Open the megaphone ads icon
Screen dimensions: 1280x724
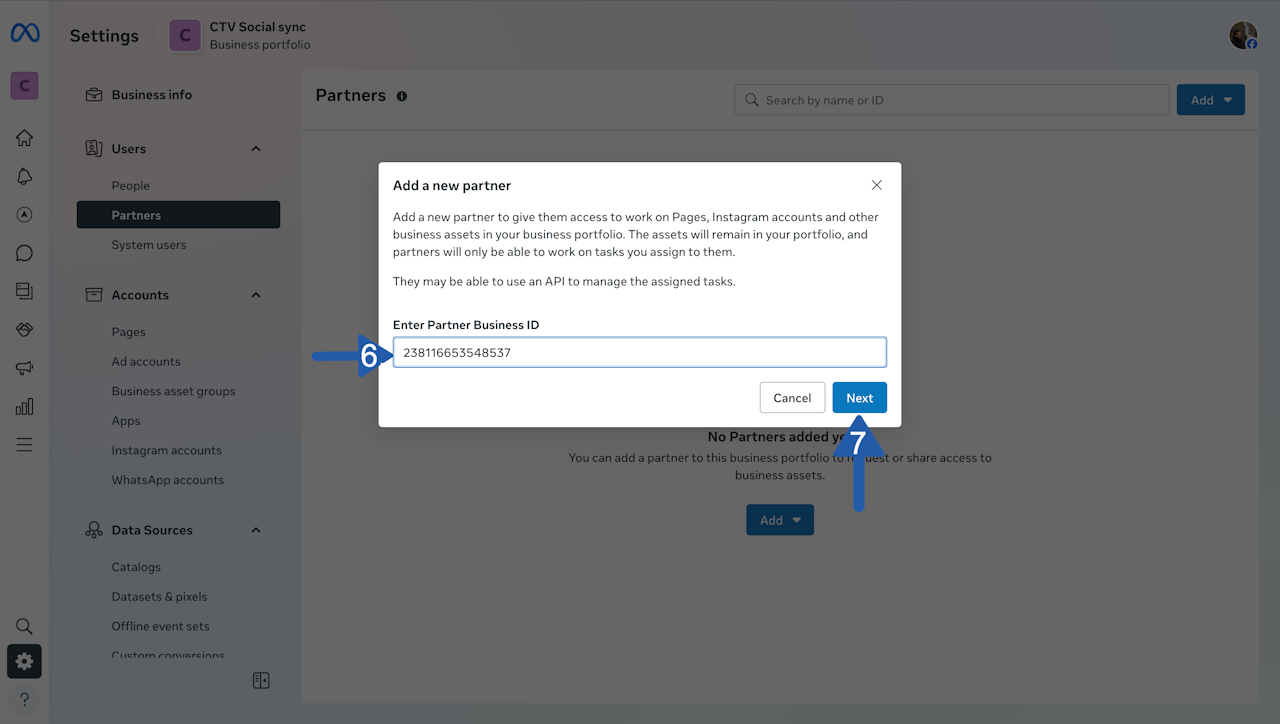tap(24, 368)
